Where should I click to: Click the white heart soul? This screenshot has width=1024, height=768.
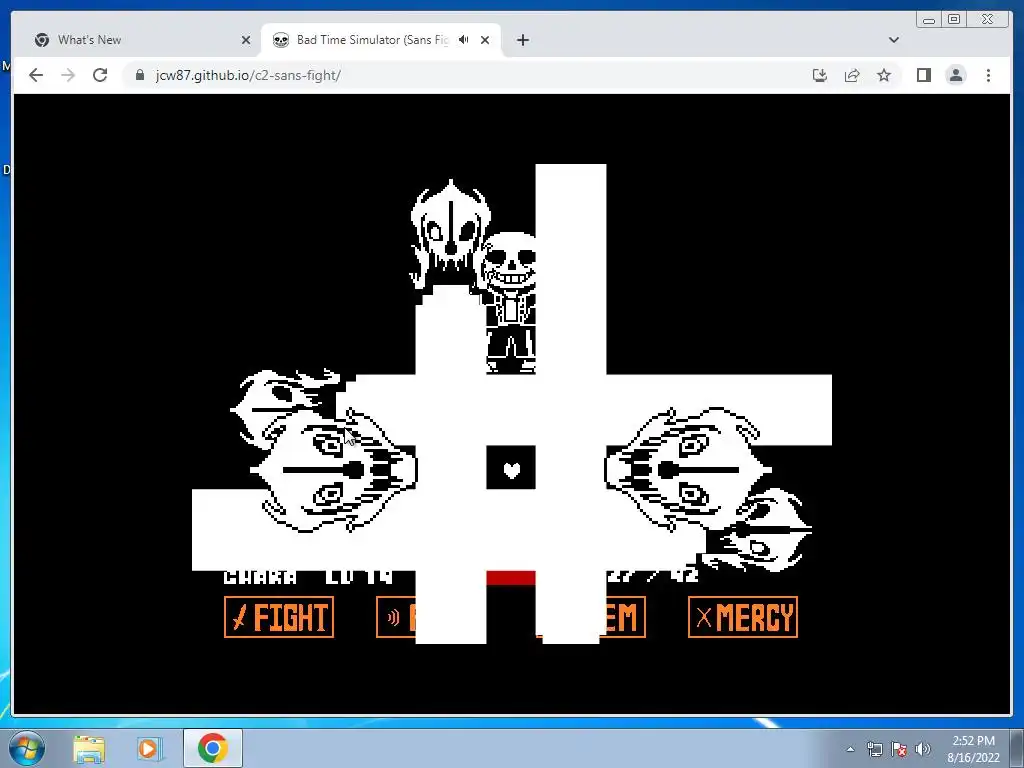pos(511,470)
